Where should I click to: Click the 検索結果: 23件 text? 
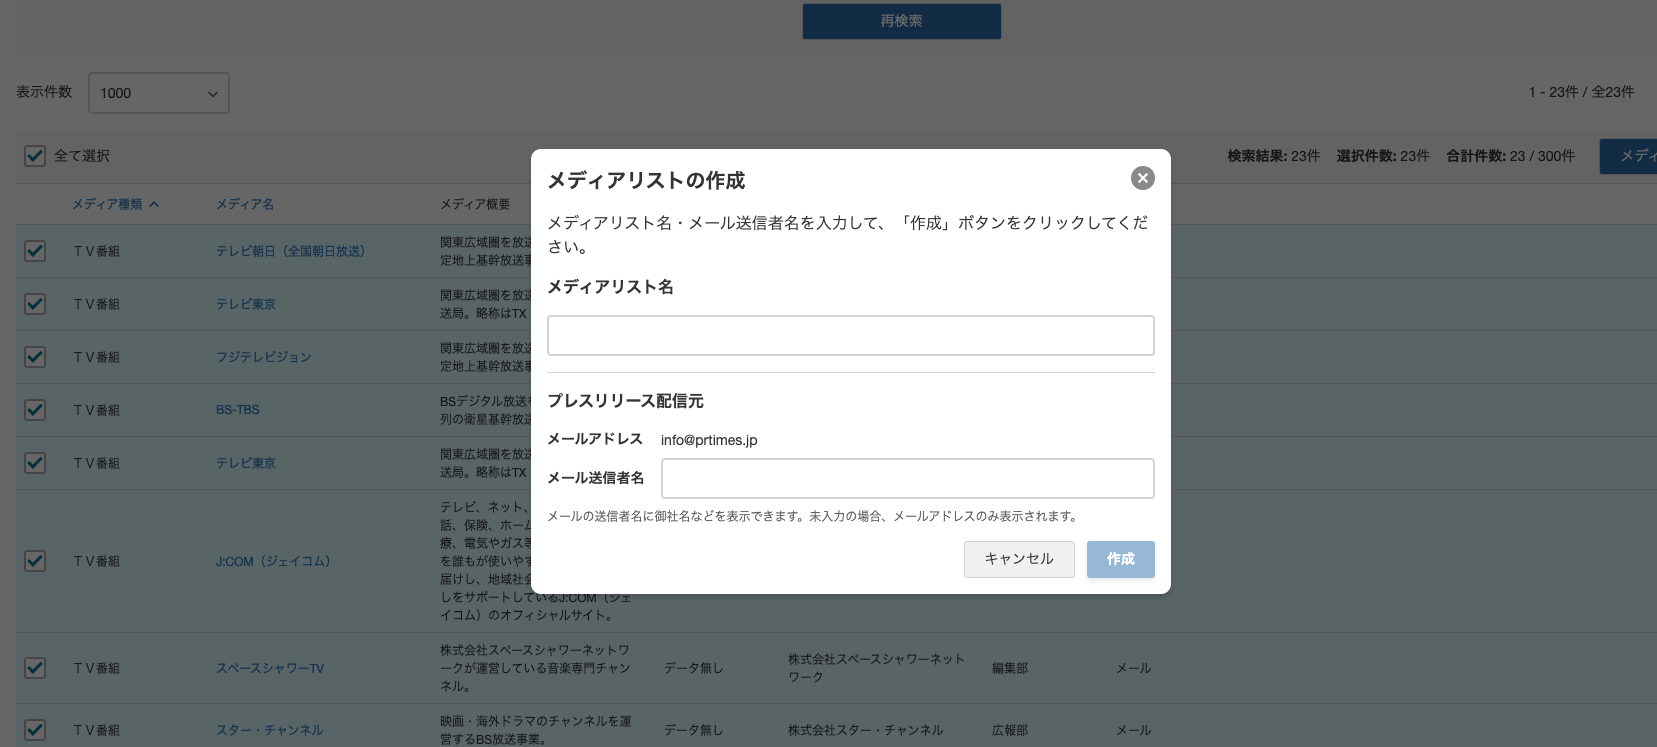point(1274,156)
